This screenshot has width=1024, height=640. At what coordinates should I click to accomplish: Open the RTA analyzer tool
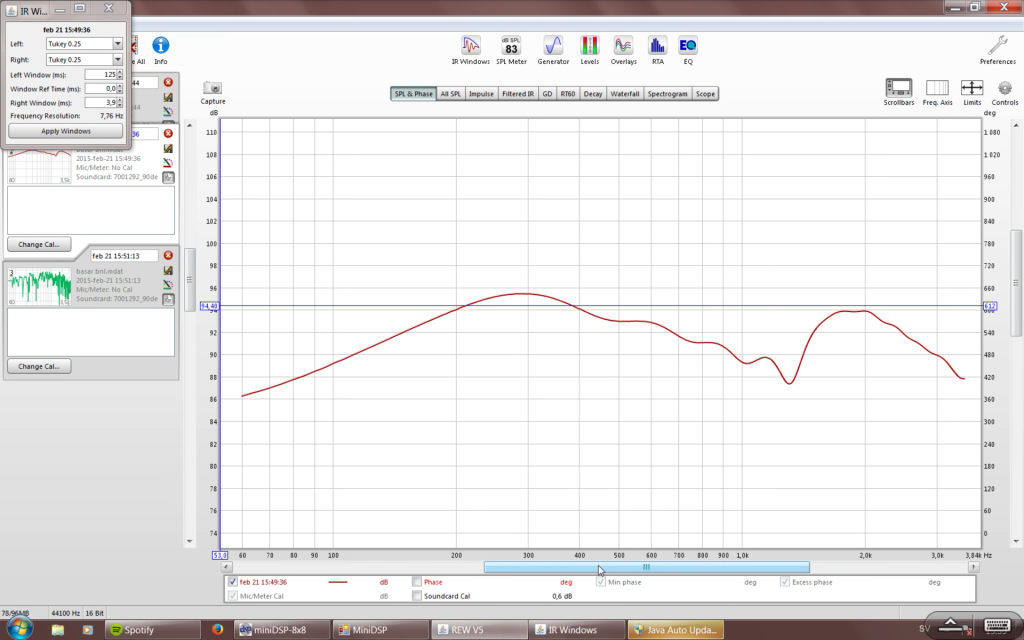[x=657, y=46]
